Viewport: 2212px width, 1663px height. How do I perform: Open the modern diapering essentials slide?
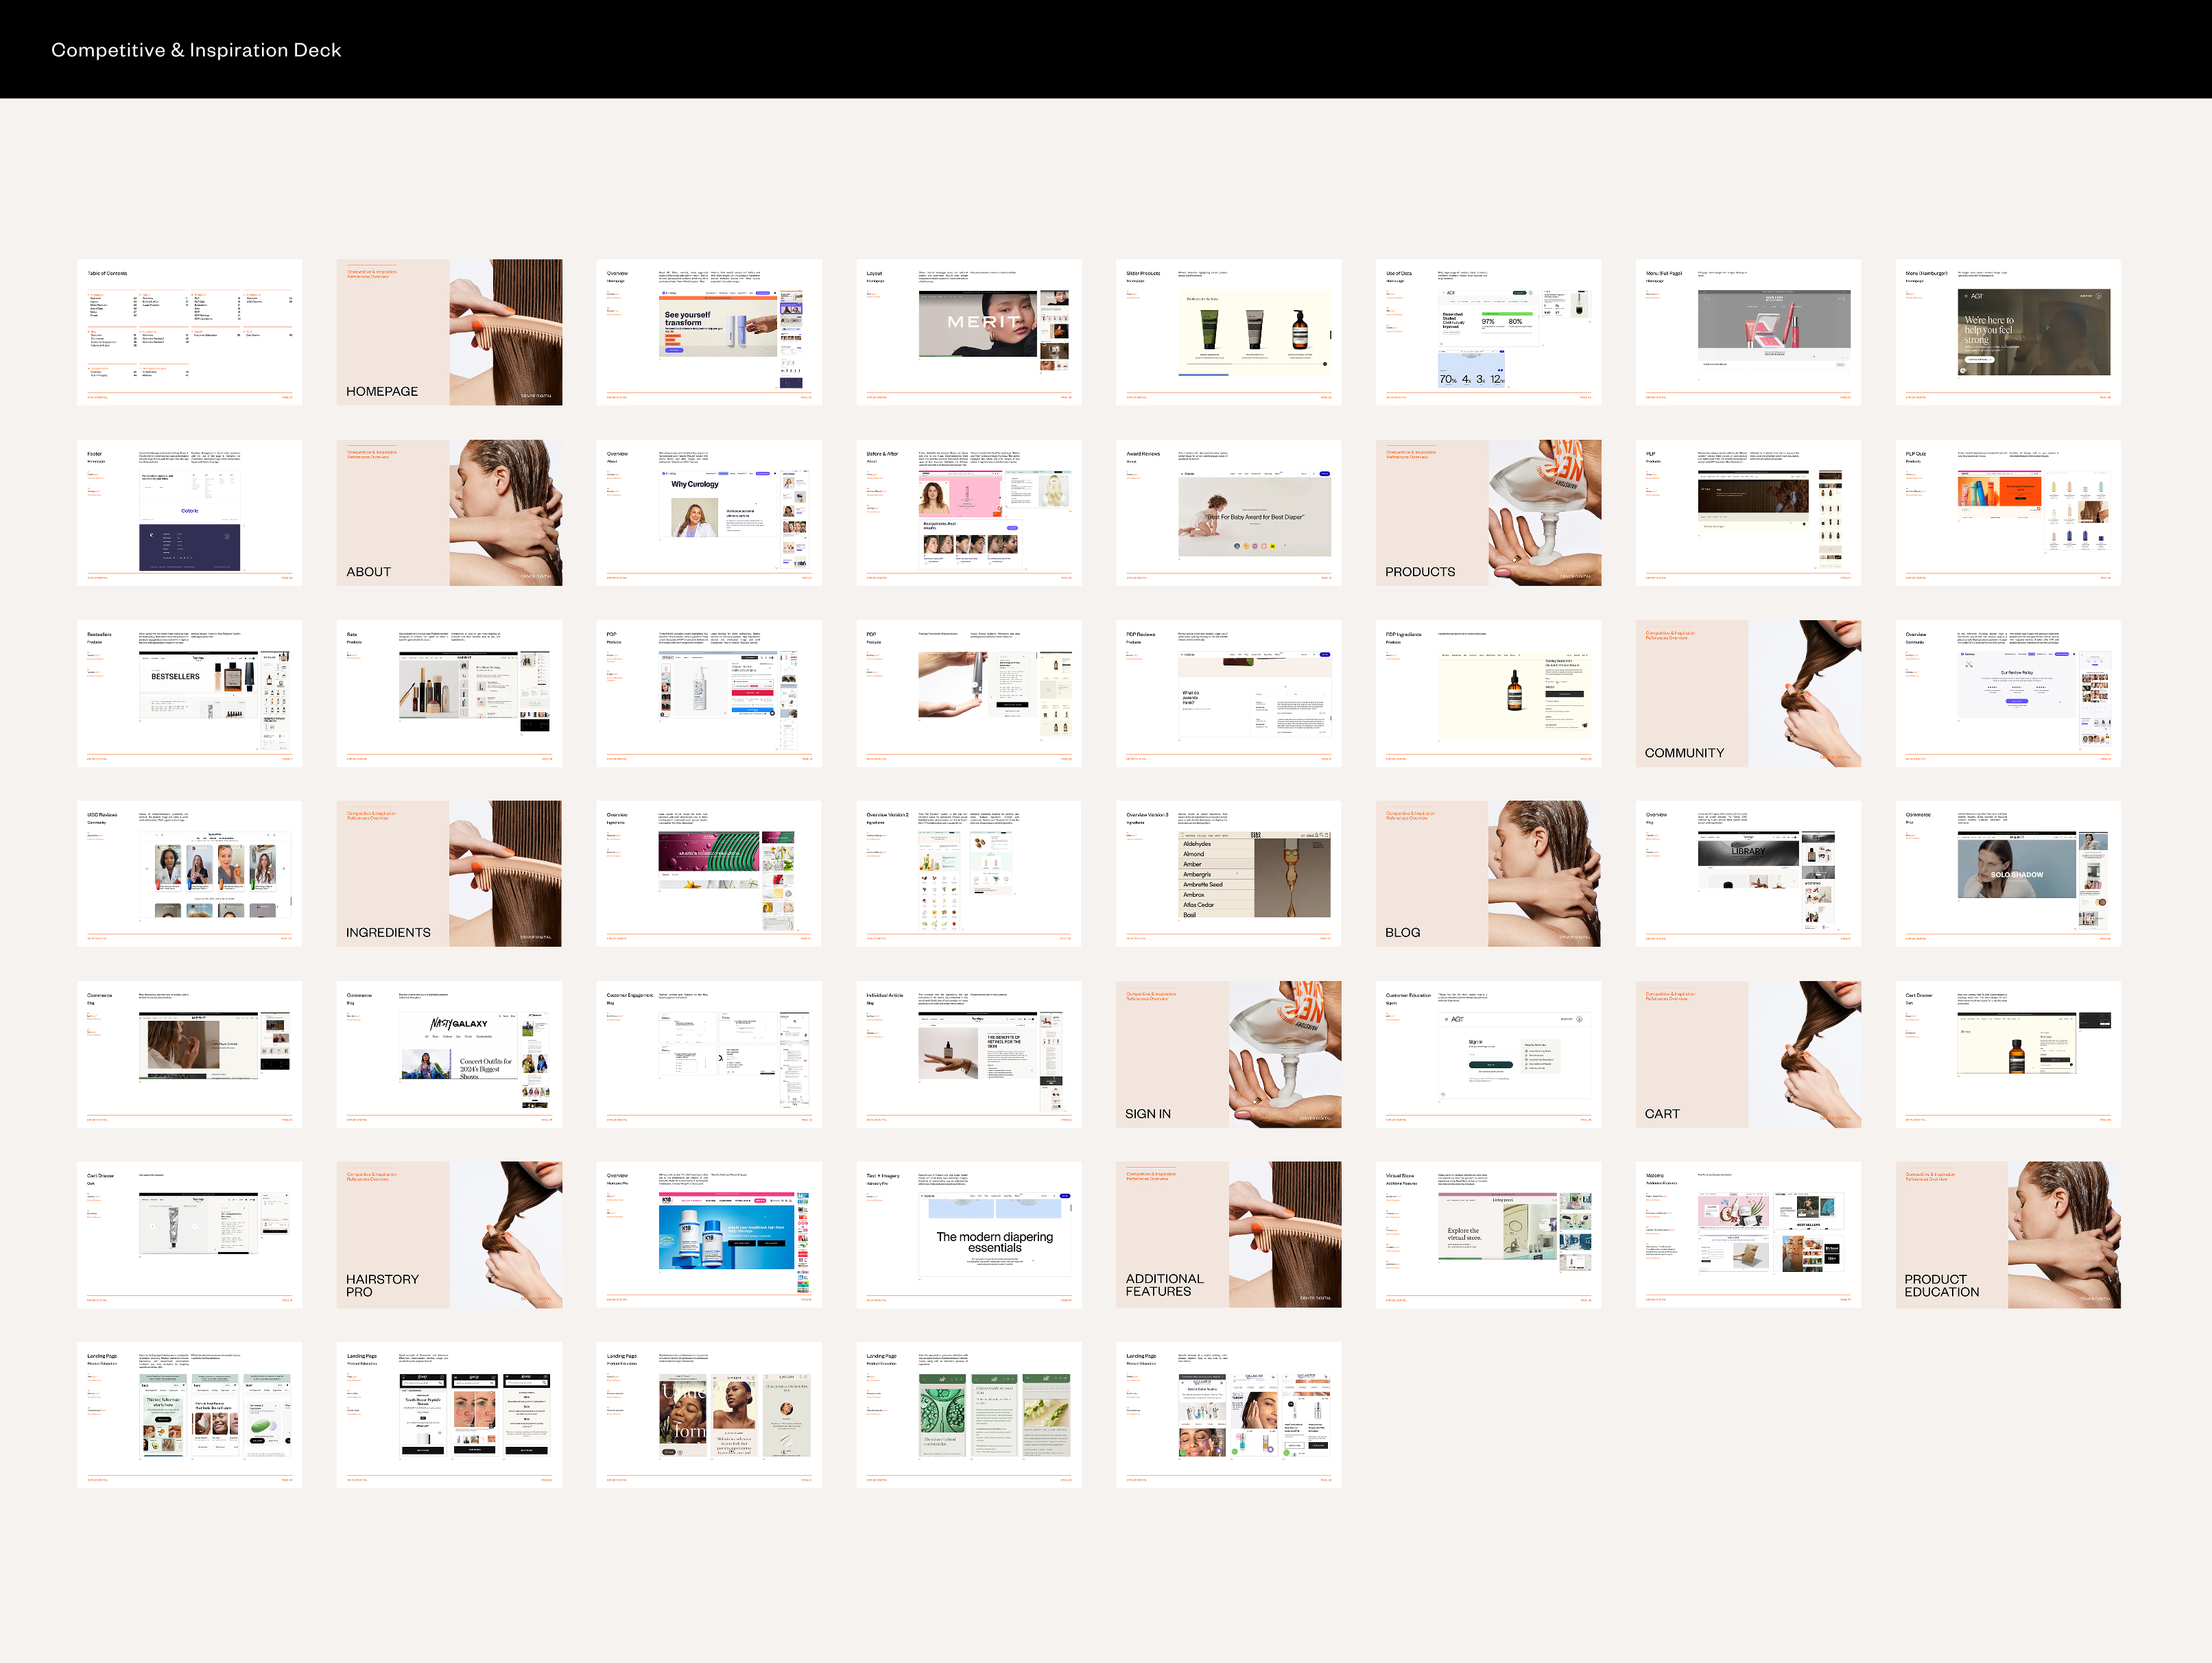968,1234
